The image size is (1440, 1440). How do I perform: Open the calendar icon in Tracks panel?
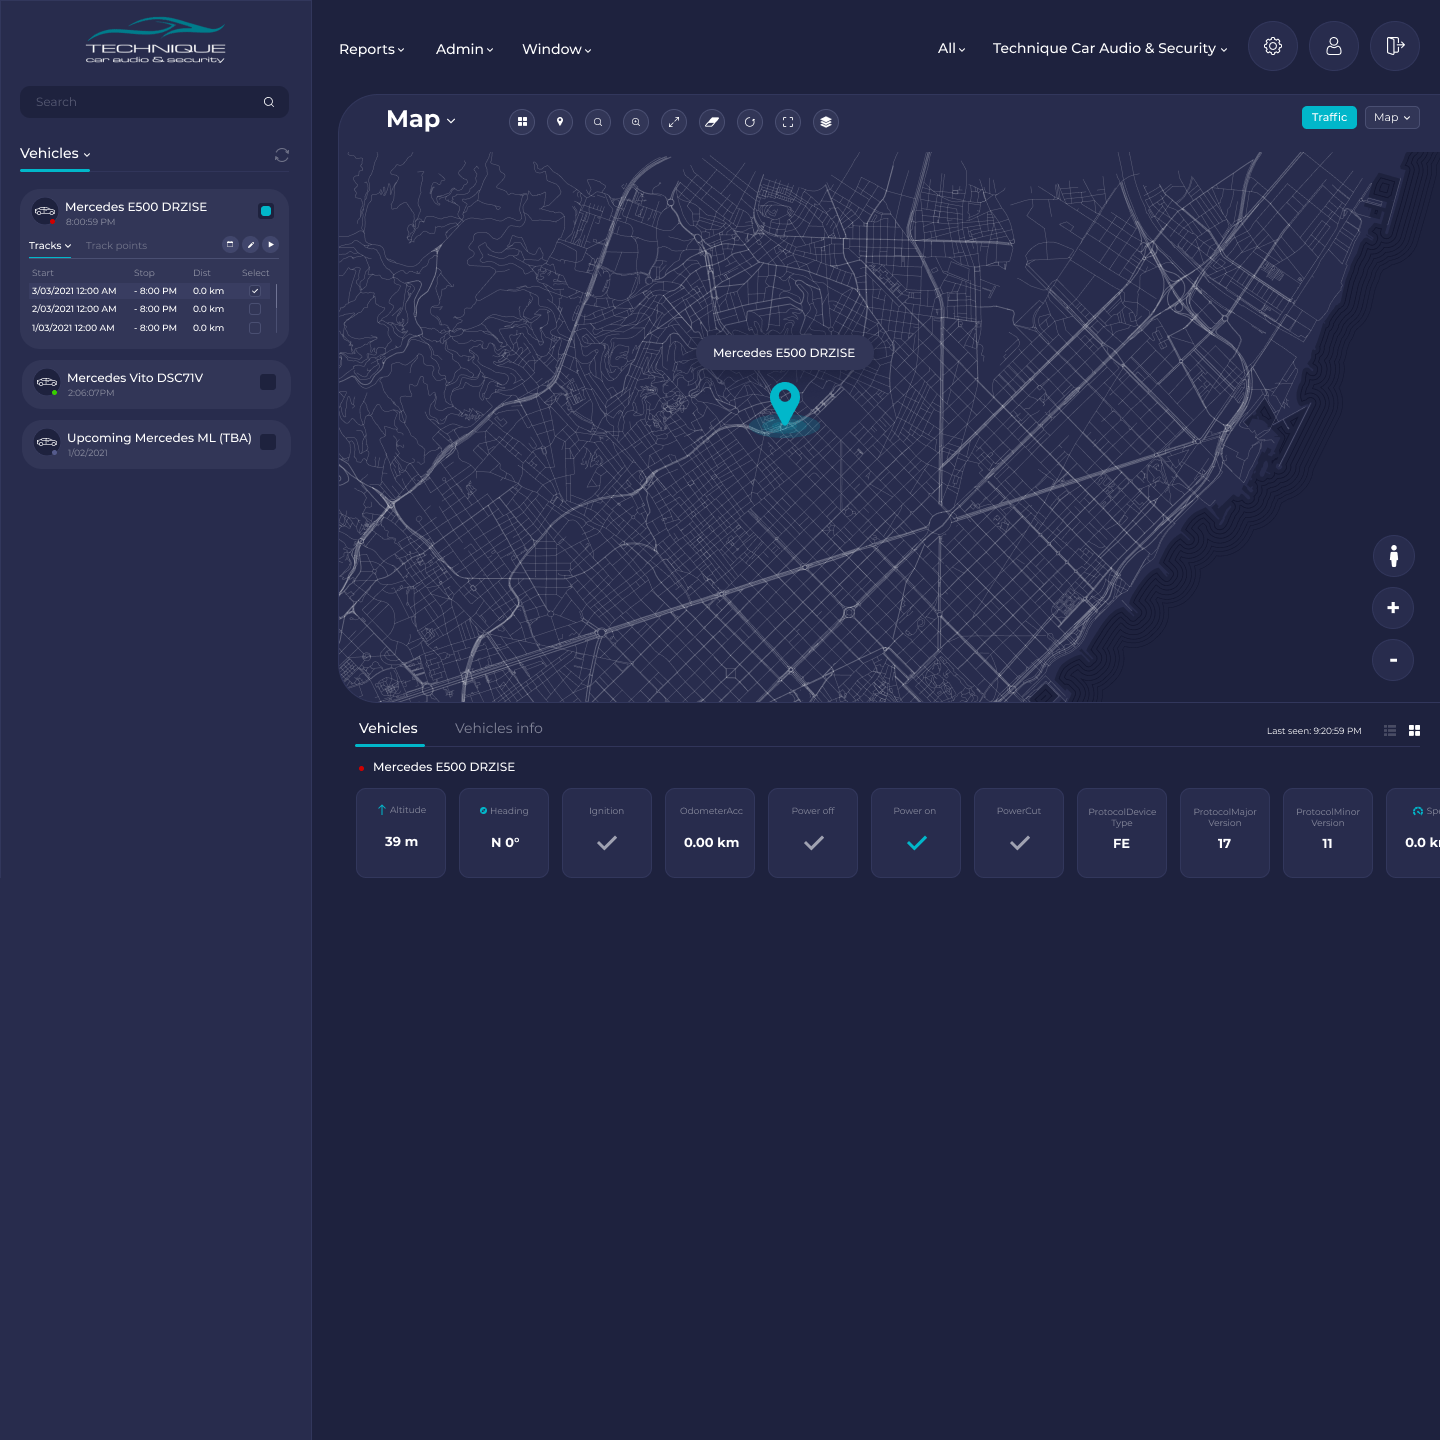[230, 245]
